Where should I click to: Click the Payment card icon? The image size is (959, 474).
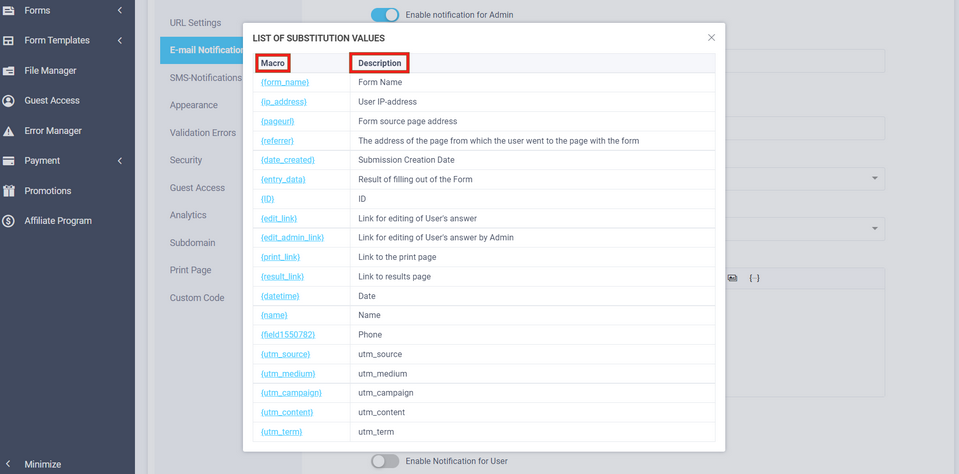pos(9,161)
